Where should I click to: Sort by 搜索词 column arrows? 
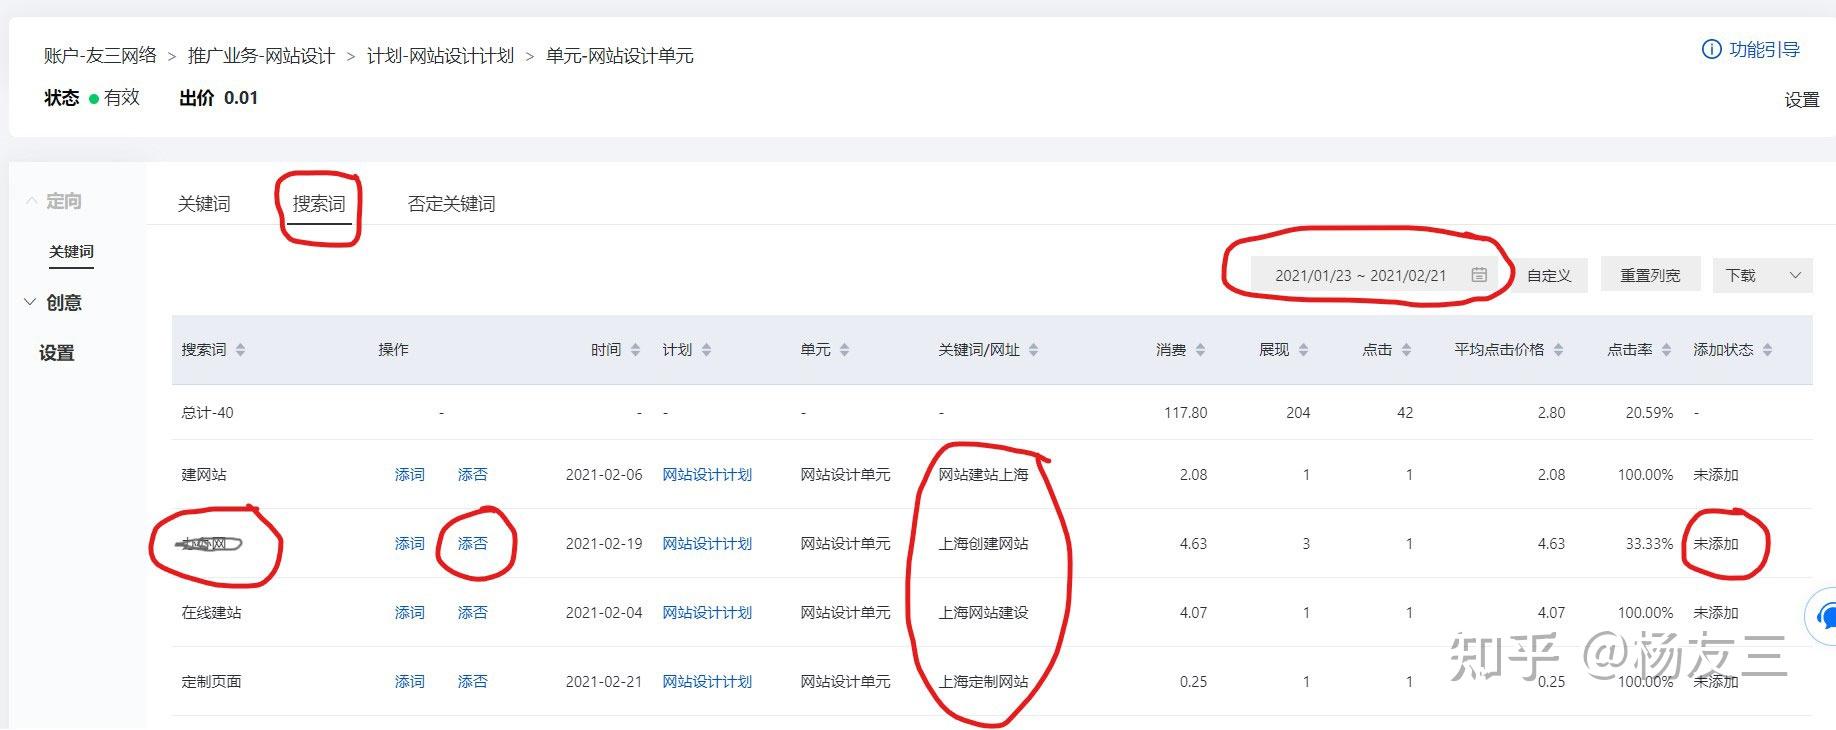240,350
